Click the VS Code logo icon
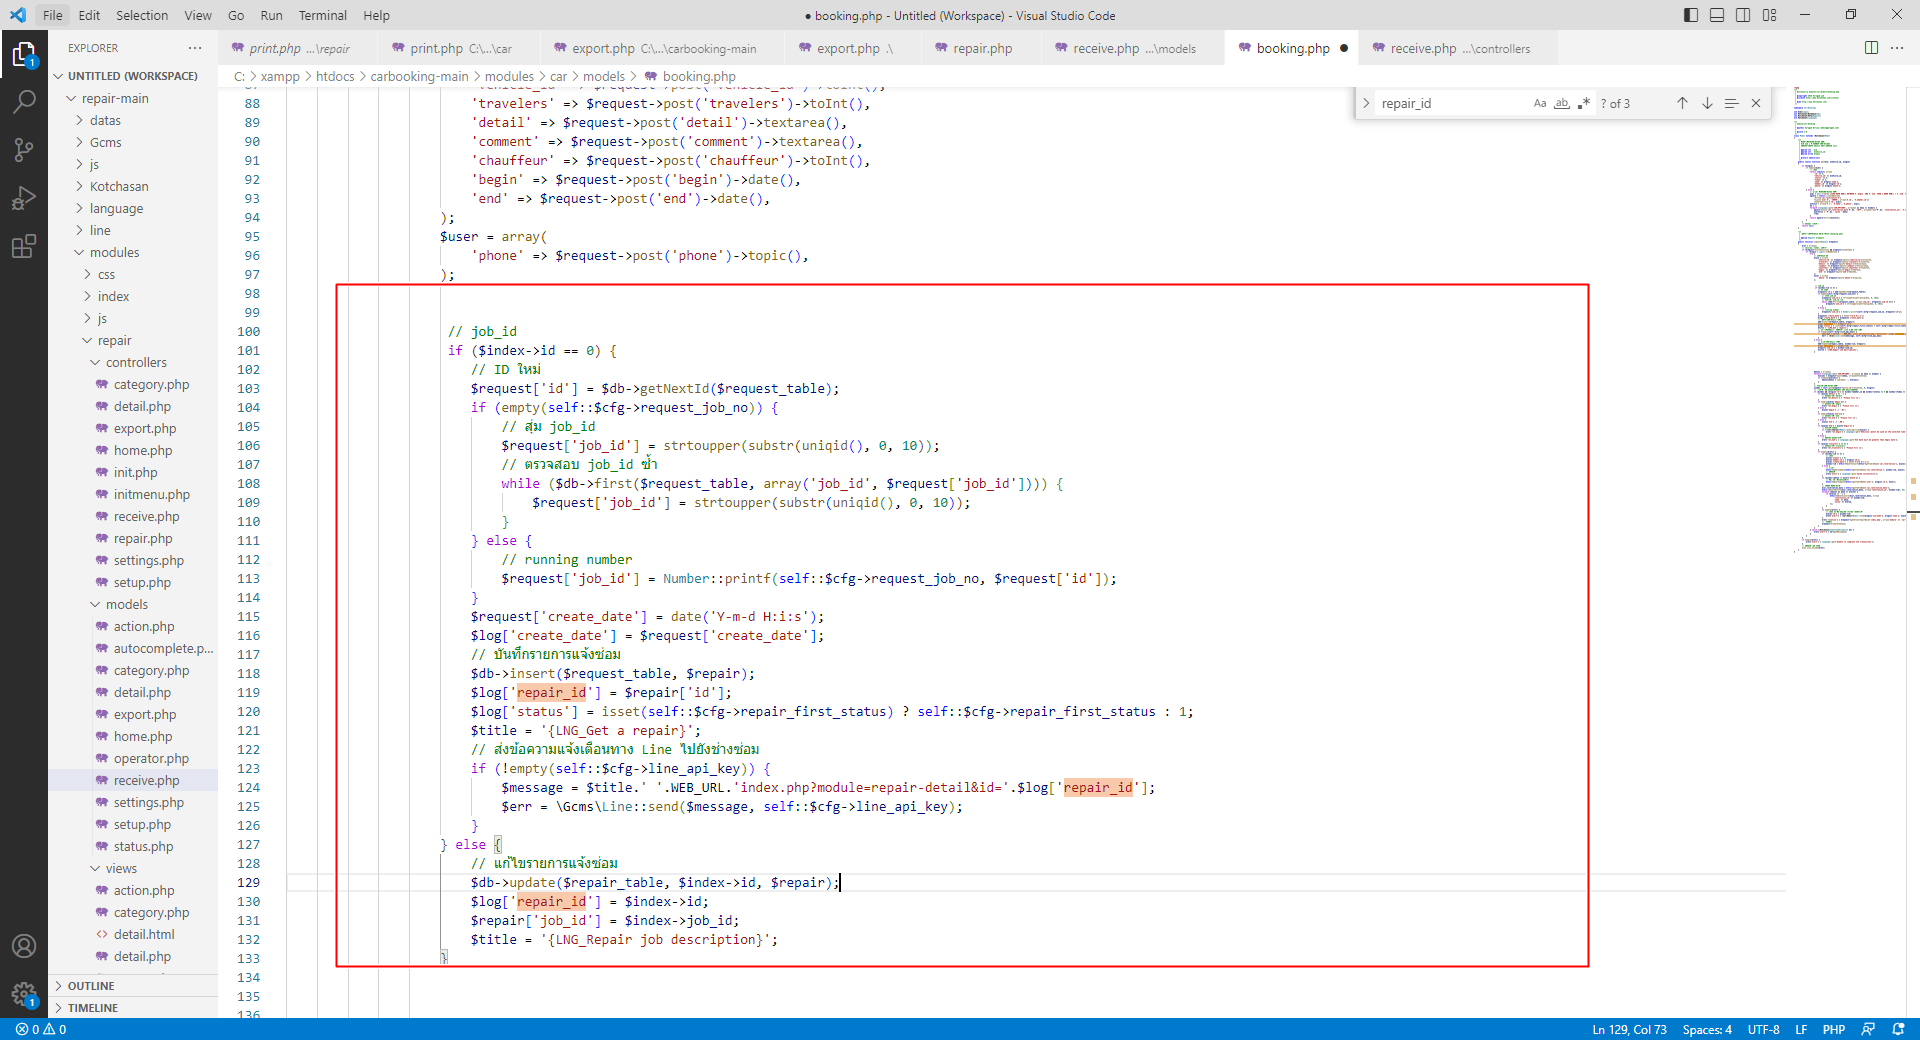 (x=18, y=15)
